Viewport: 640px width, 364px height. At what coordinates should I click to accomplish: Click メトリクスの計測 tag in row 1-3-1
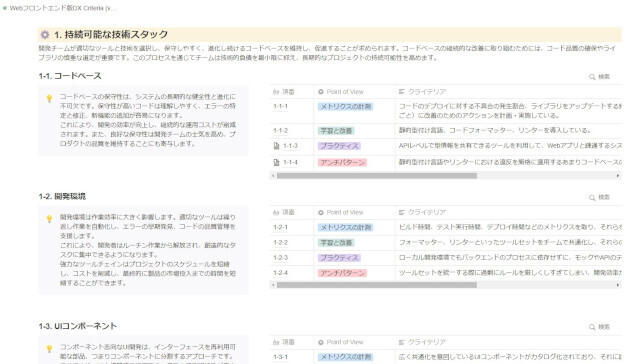345,357
